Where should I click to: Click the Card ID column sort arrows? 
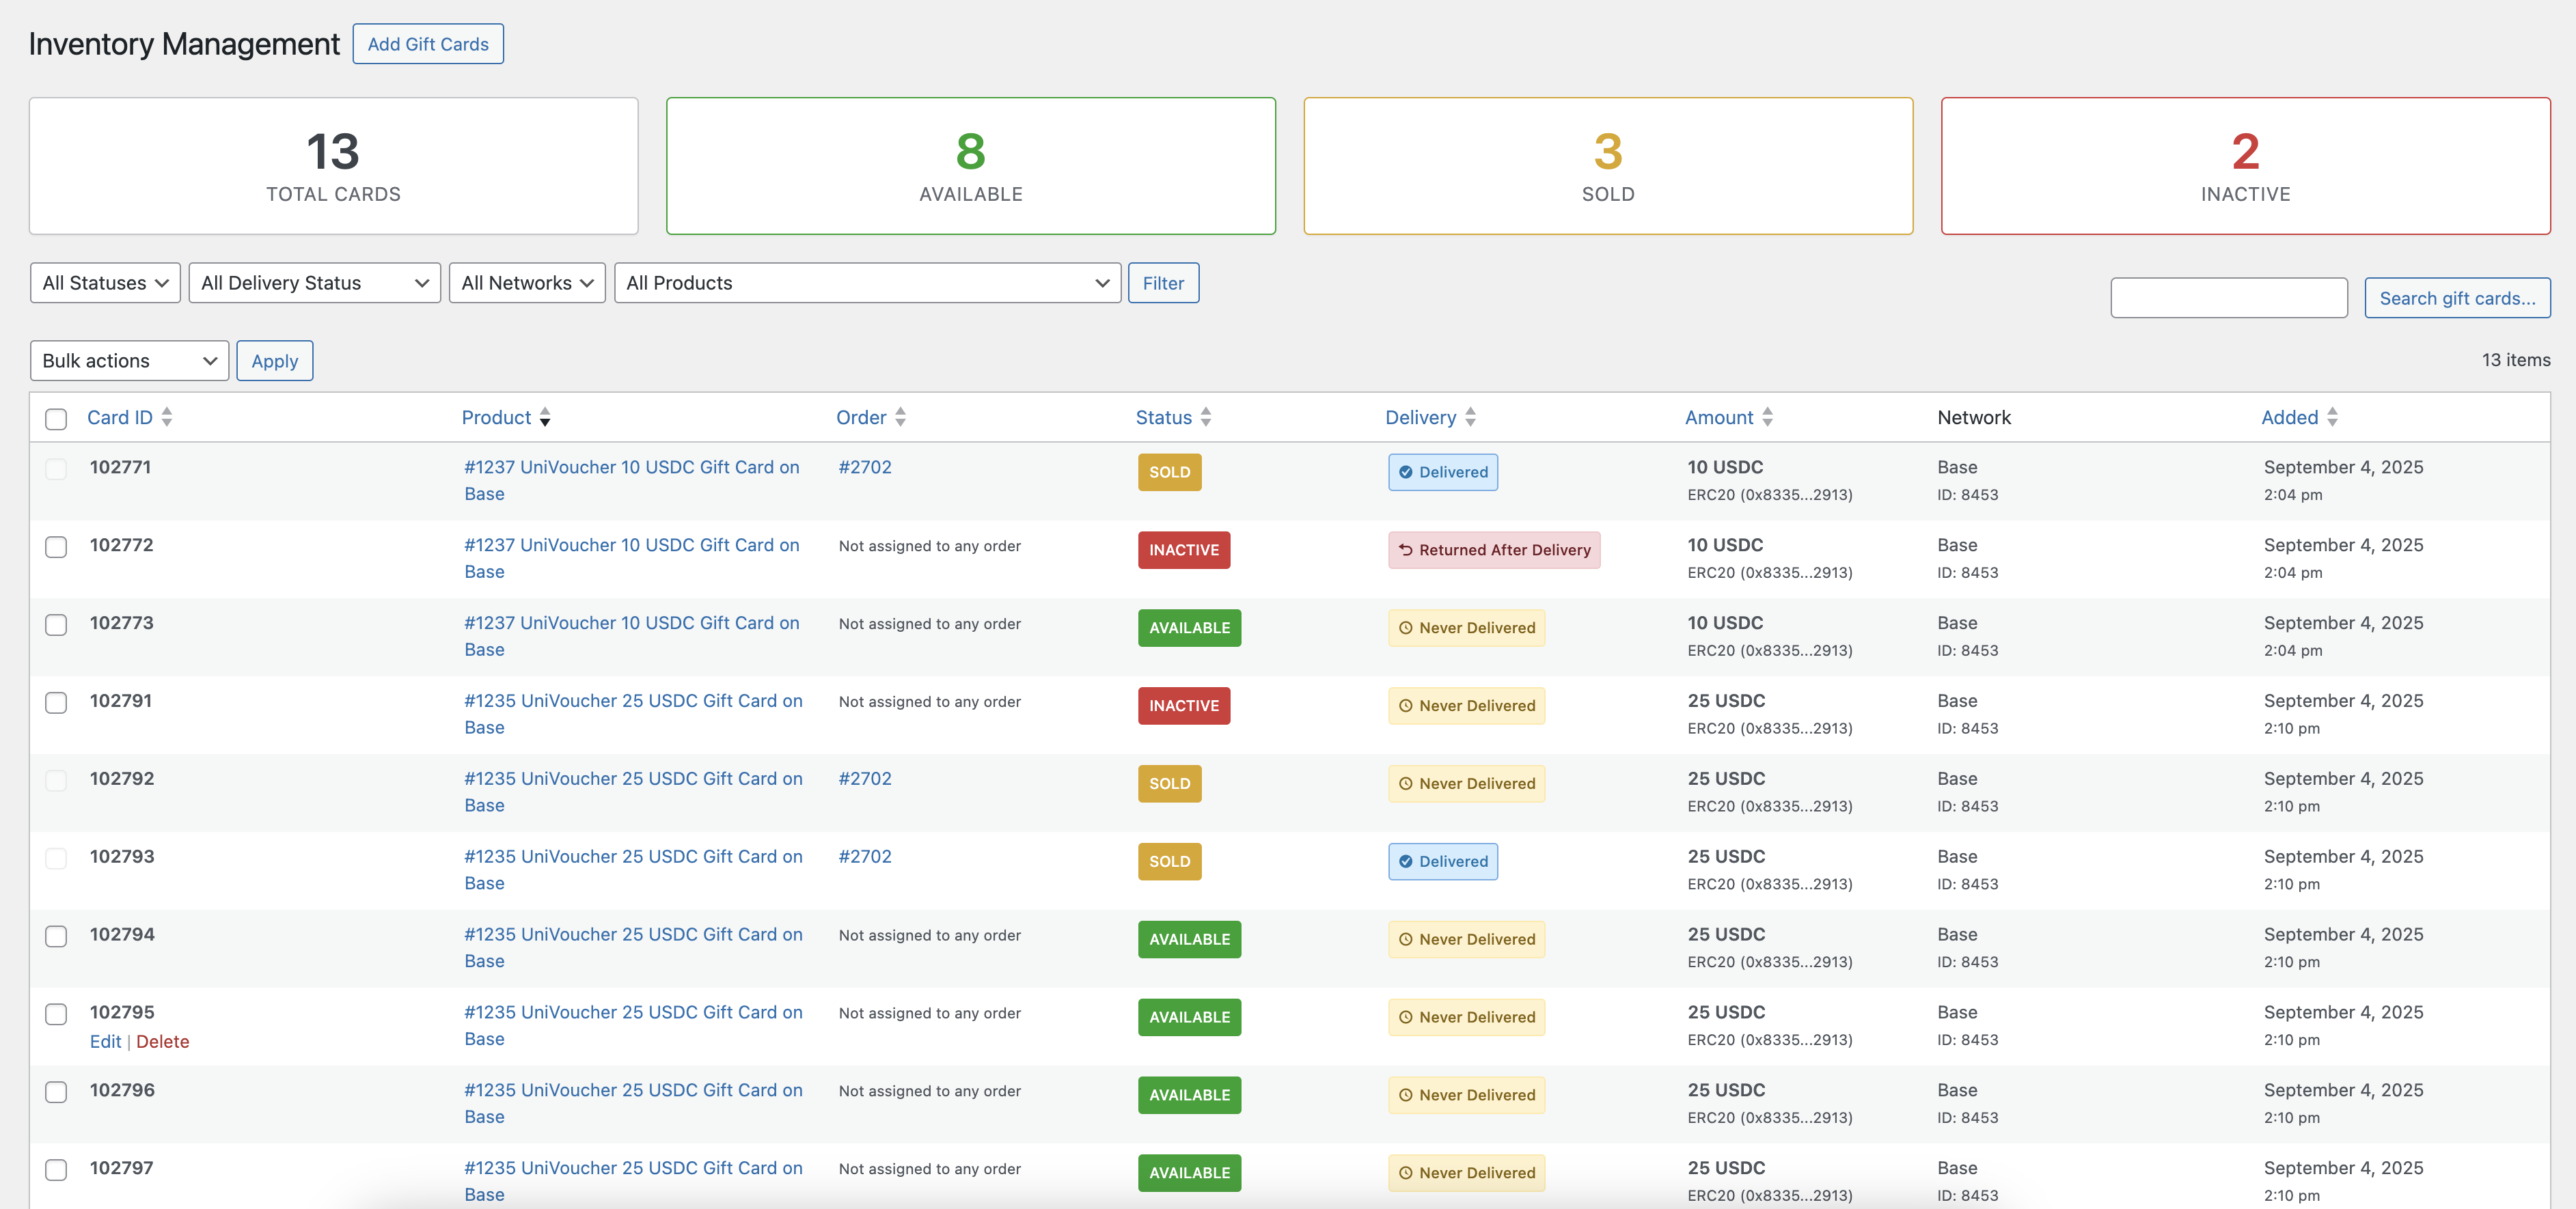point(167,417)
